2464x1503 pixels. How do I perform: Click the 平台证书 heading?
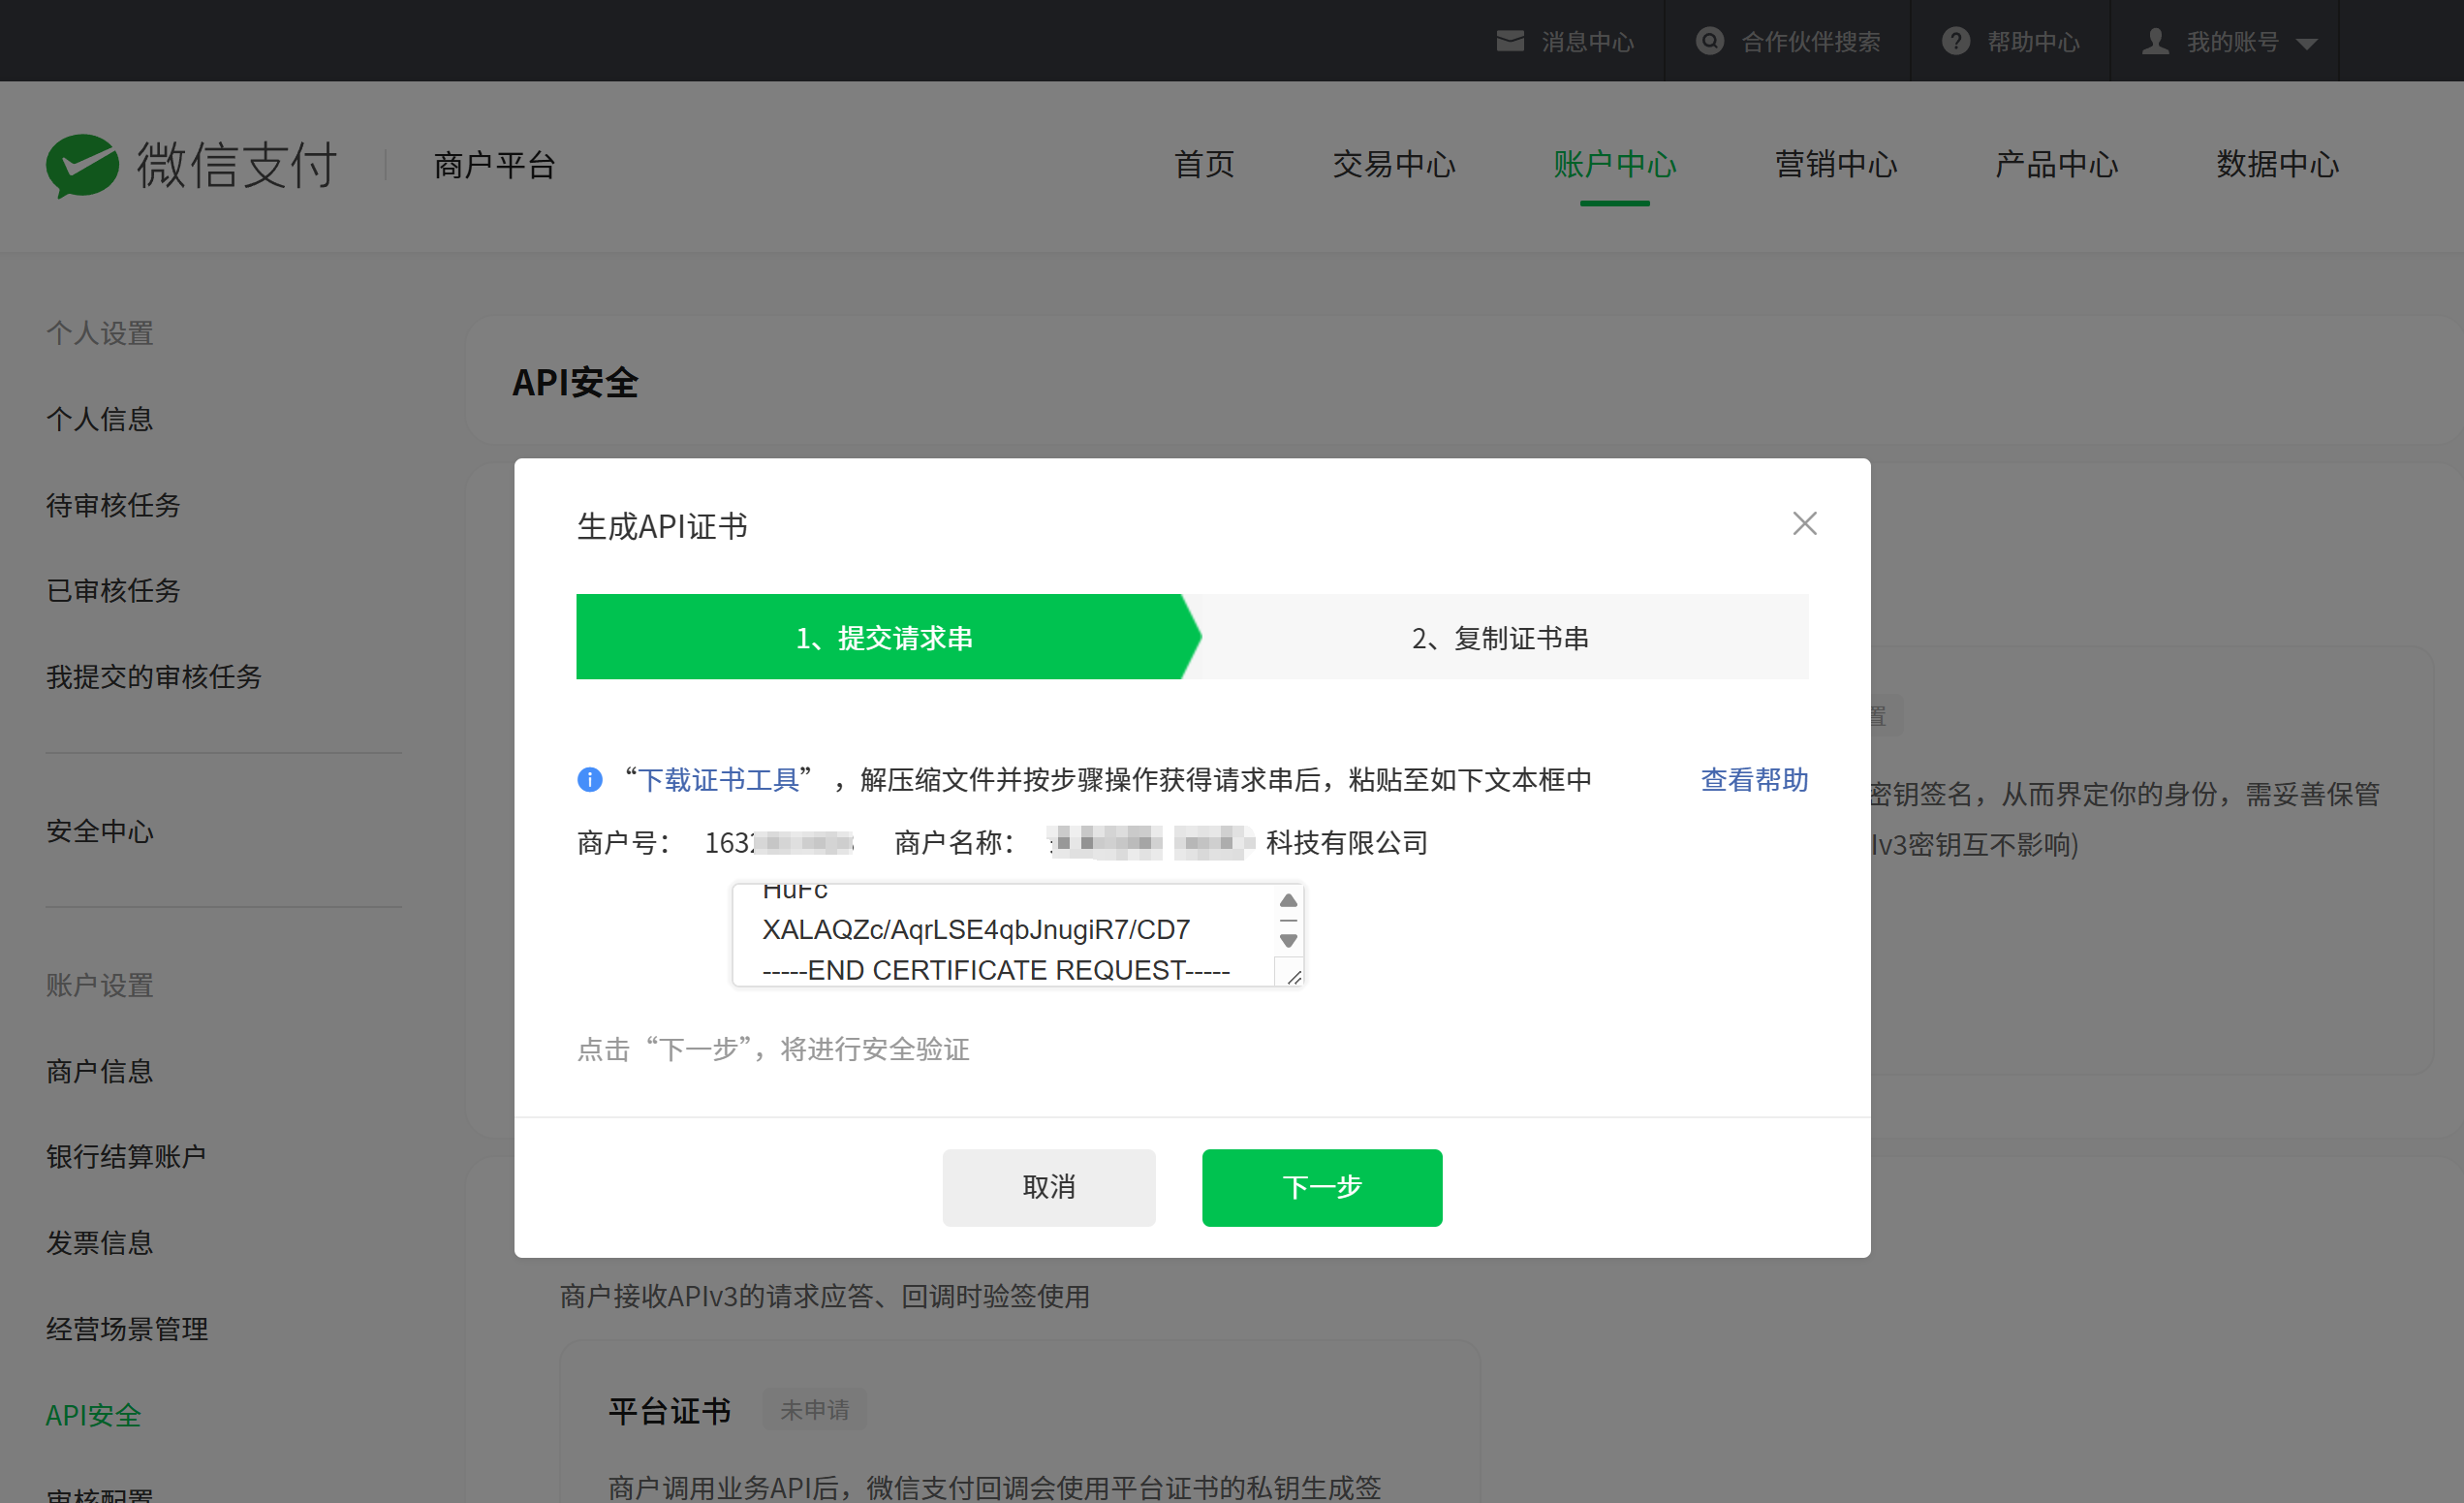(670, 1411)
